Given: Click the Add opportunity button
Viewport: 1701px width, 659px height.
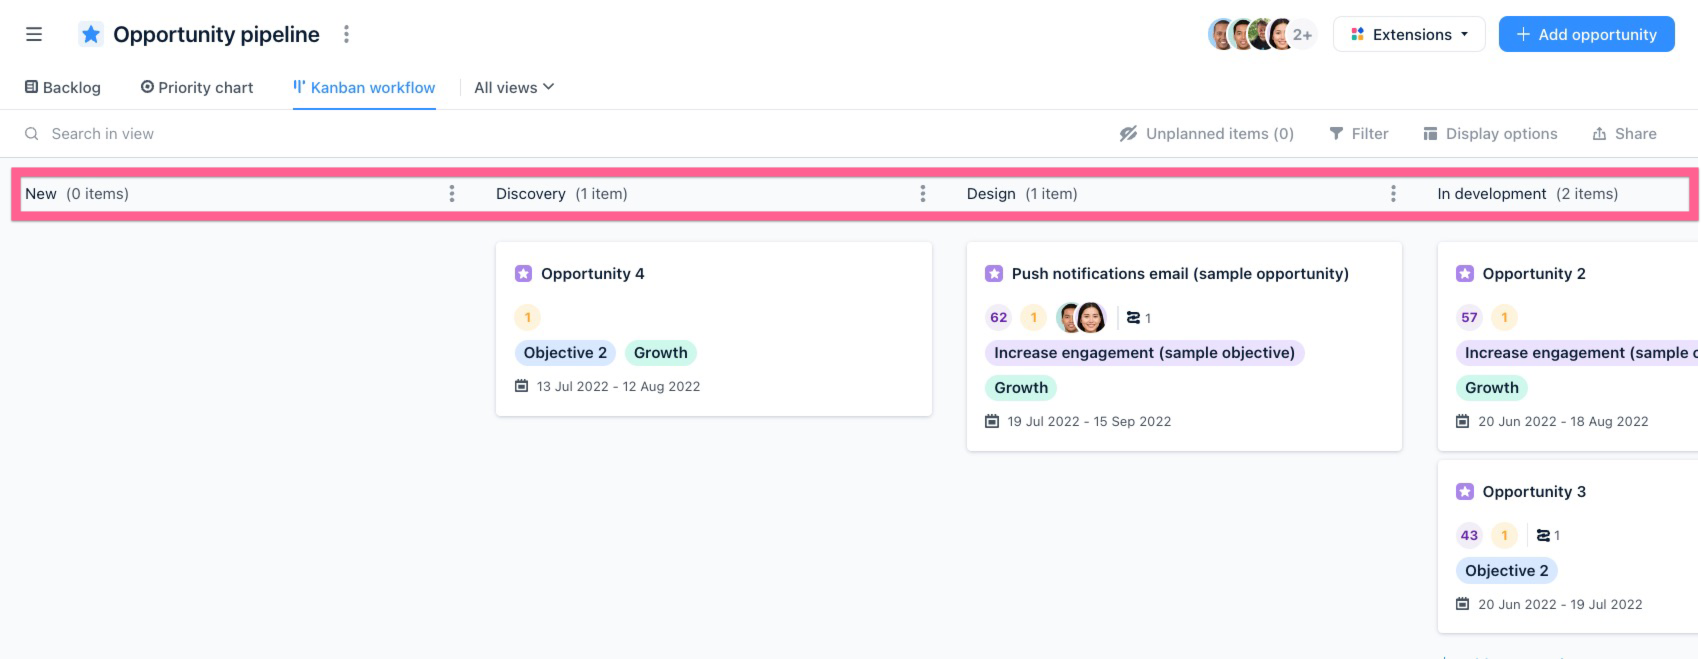Looking at the screenshot, I should [1586, 34].
